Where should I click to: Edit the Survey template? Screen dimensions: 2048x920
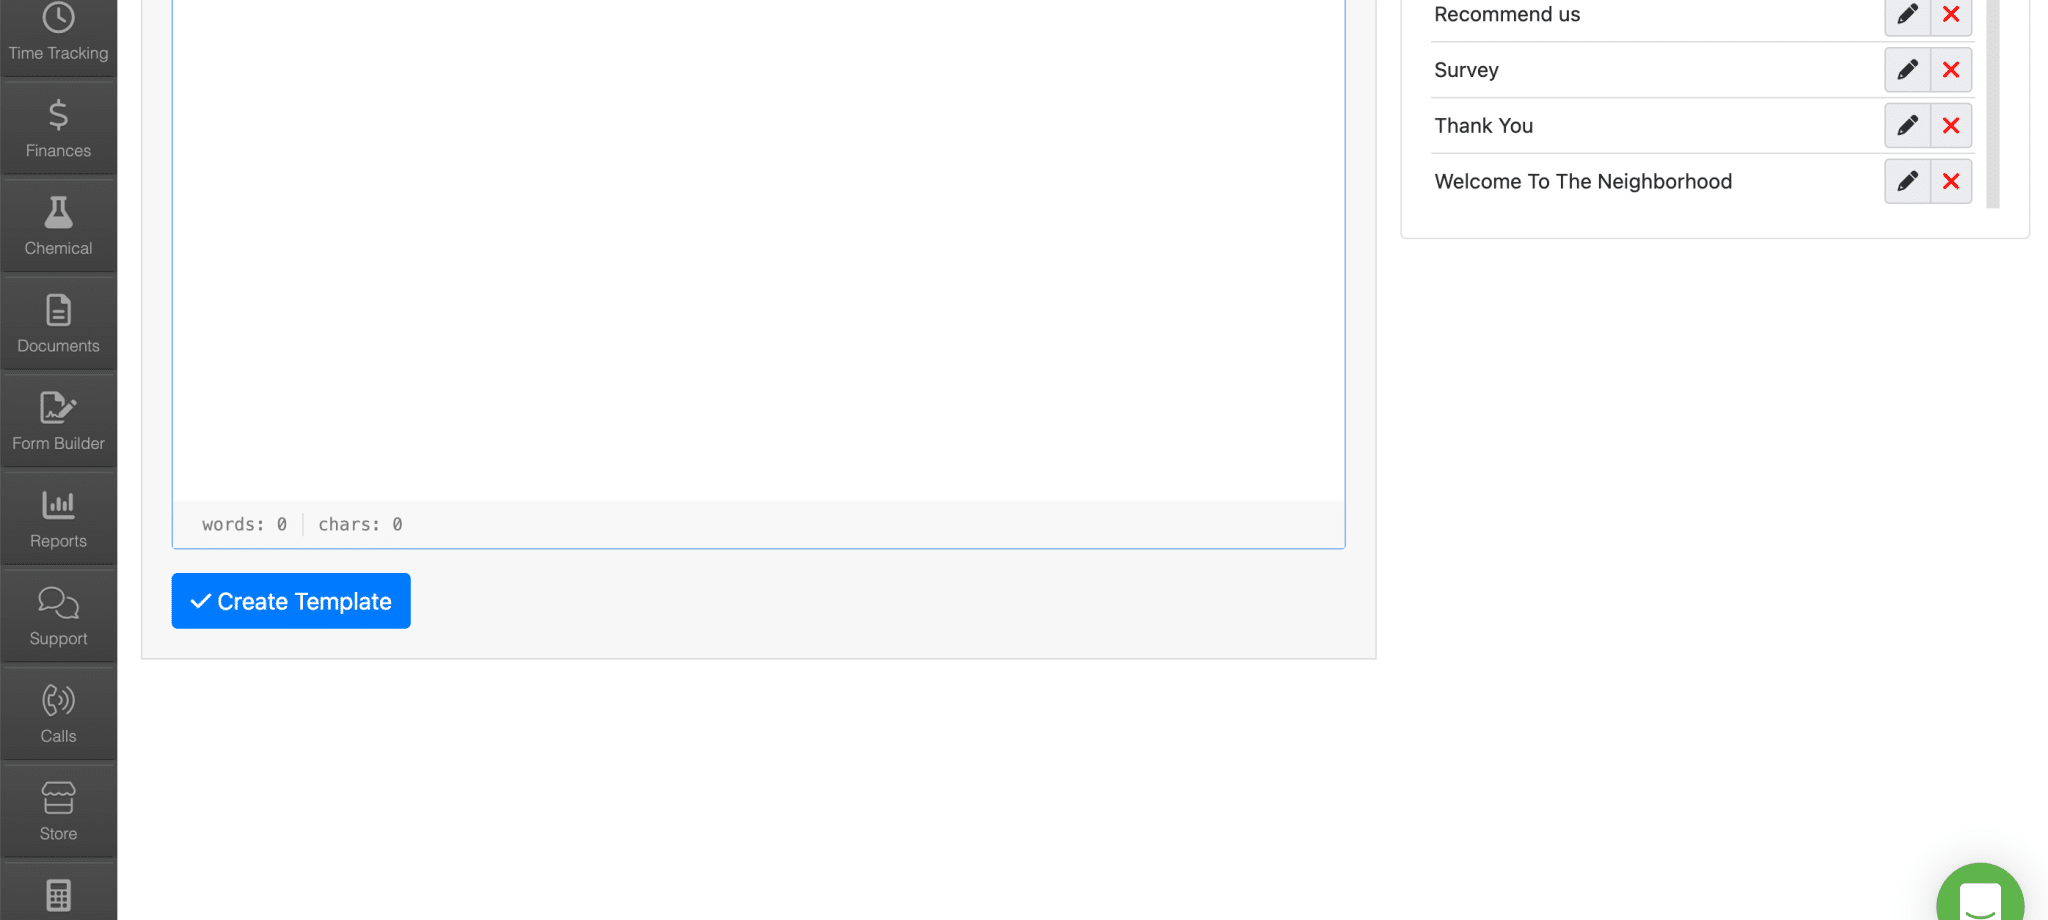1906,69
